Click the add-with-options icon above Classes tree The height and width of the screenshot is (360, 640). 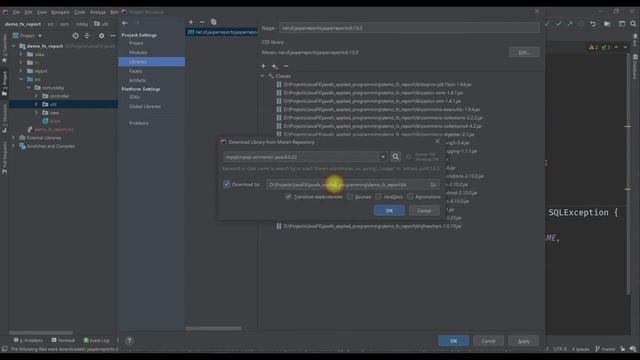[275, 66]
